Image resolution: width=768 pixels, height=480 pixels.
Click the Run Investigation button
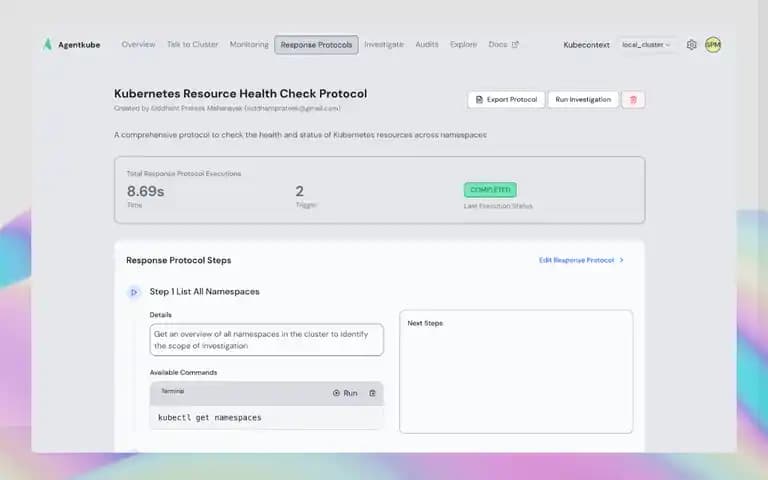point(583,99)
